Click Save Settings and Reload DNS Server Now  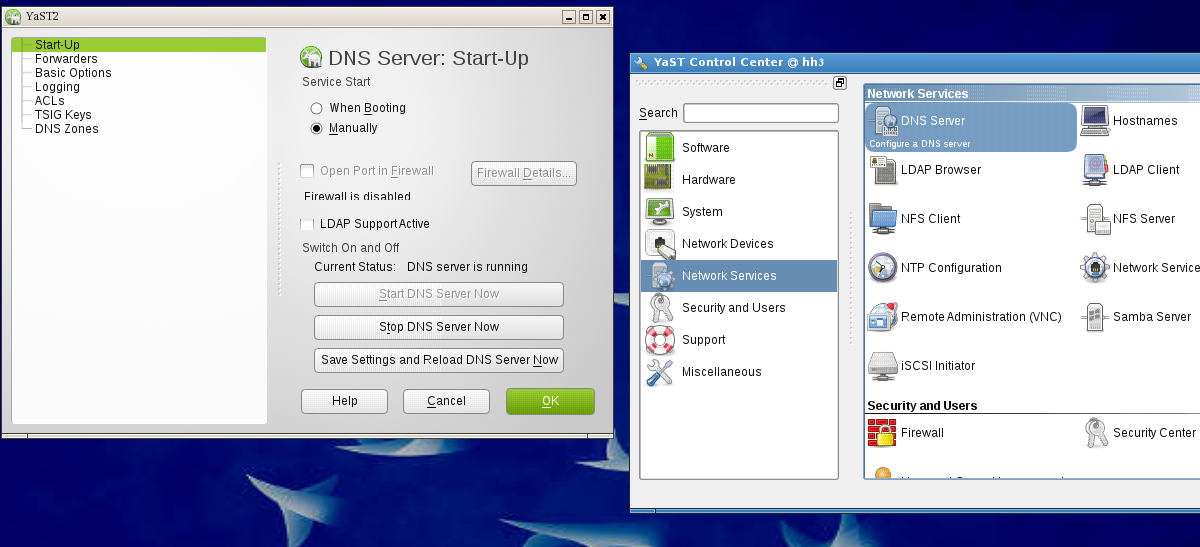pos(439,360)
